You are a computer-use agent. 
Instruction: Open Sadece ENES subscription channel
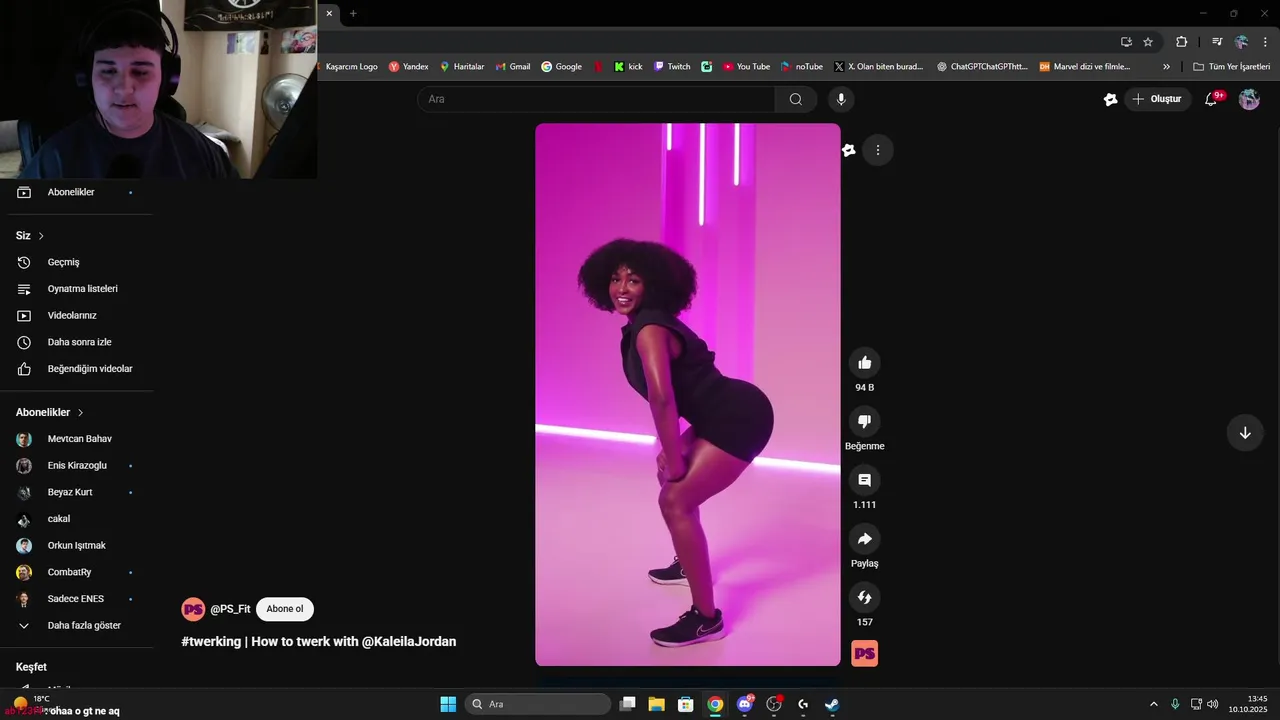[x=77, y=599]
